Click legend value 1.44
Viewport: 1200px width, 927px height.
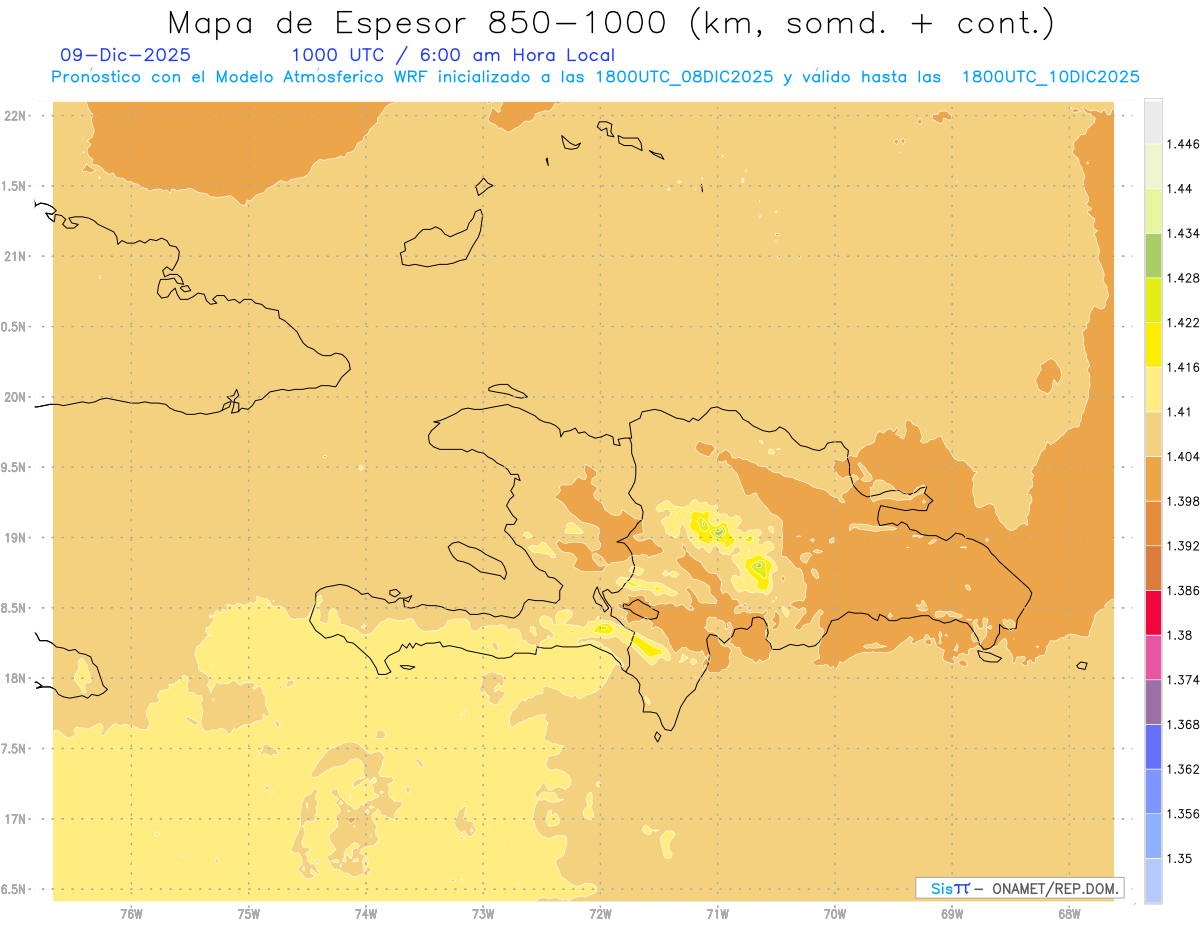click(1179, 189)
